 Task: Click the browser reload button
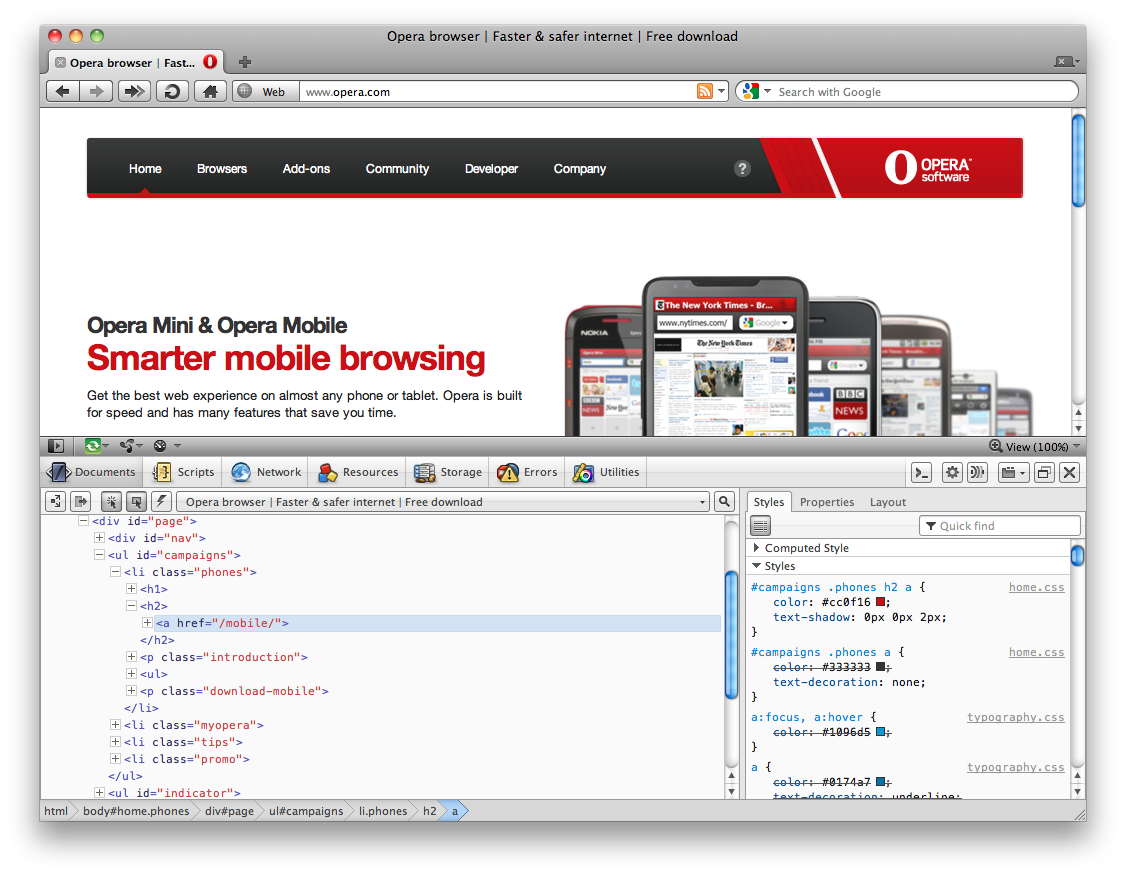[172, 92]
